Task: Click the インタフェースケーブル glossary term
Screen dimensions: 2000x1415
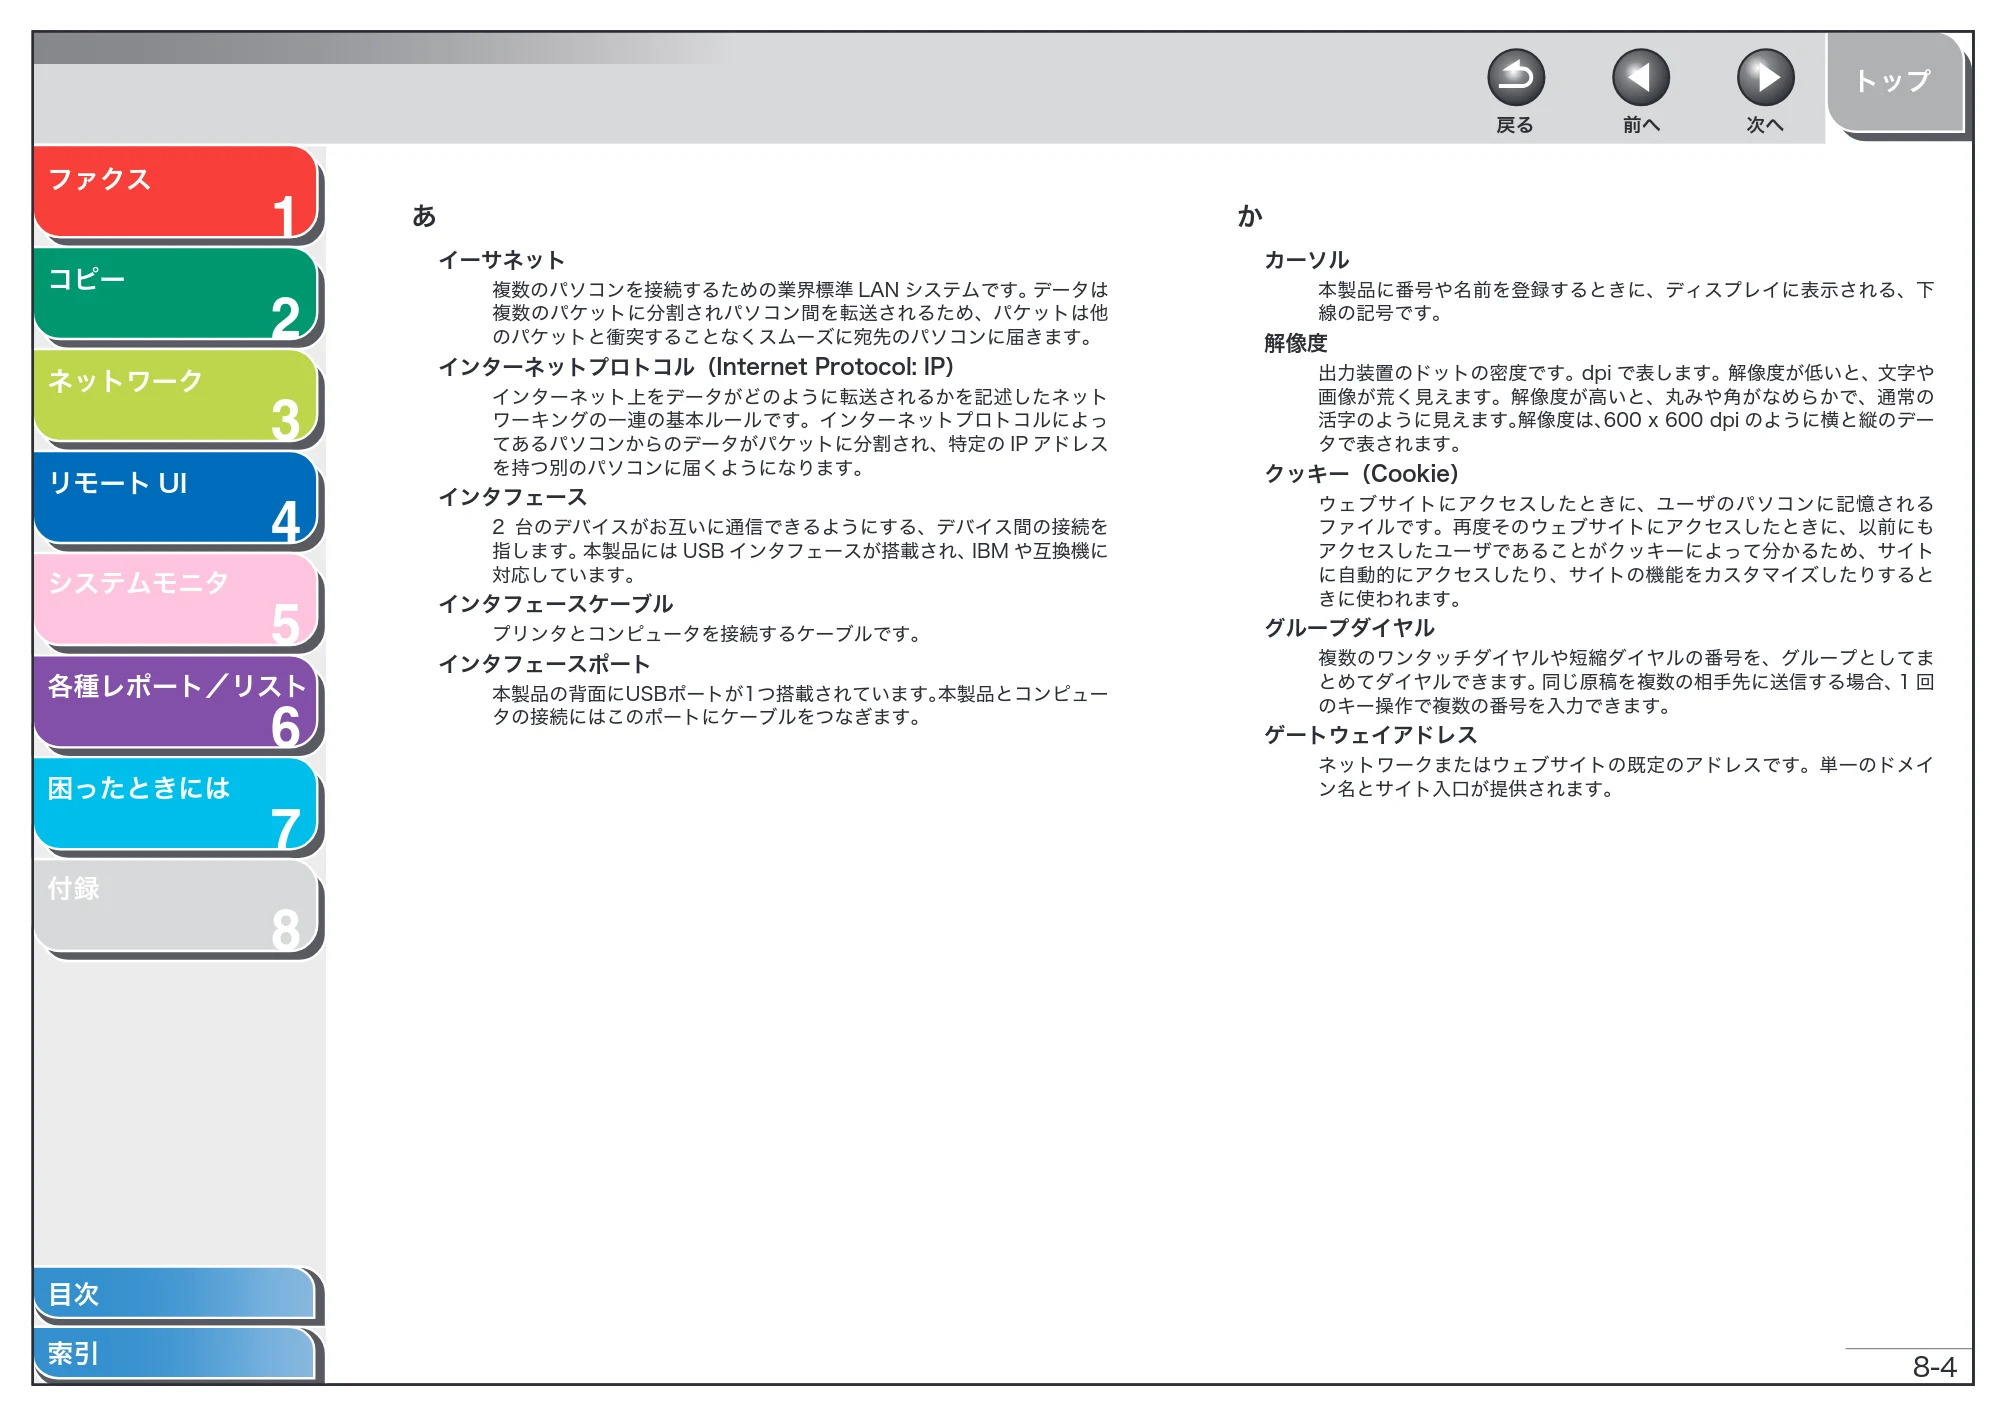Action: point(556,604)
